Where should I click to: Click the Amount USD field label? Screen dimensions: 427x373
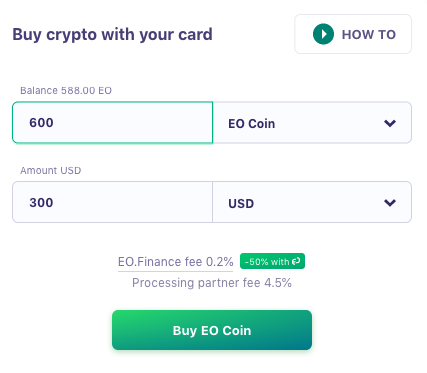coord(50,171)
